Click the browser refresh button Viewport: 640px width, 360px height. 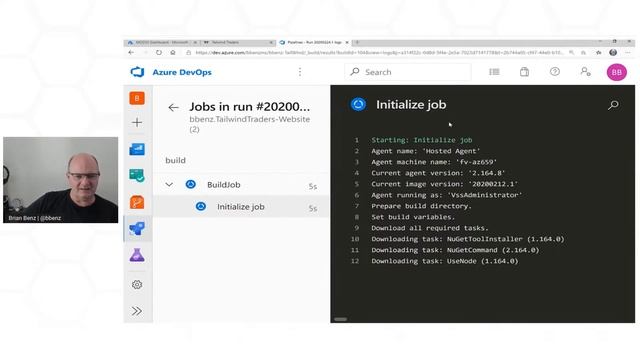tap(159, 53)
